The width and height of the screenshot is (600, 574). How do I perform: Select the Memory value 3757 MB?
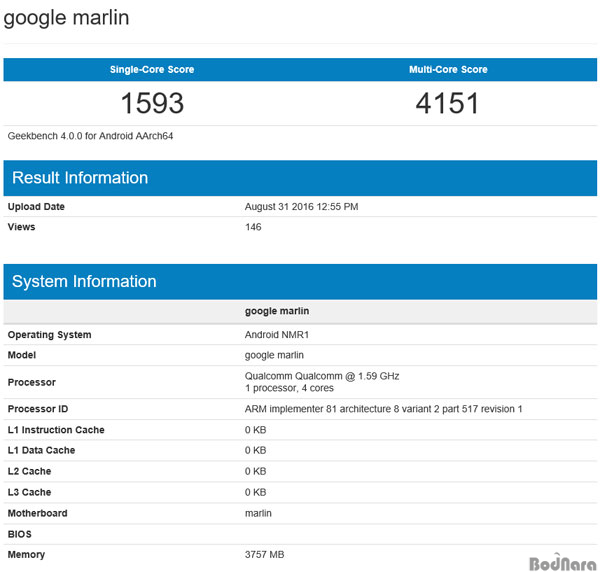pyautogui.click(x=264, y=555)
